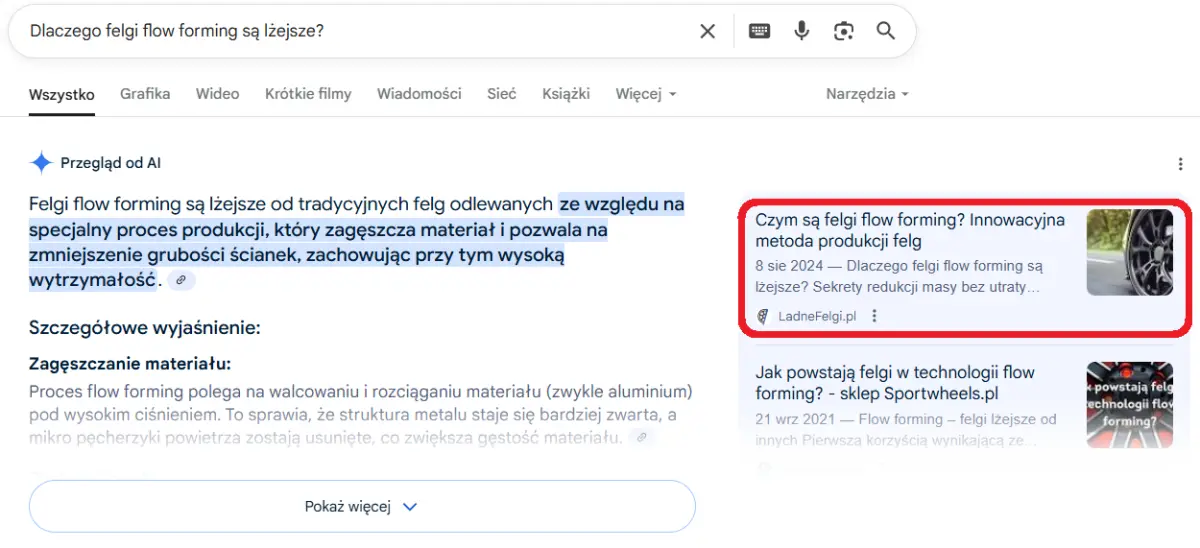This screenshot has height=548, width=1200.
Task: Open 'Czym są felgi flow forming?' article
Action: tap(909, 230)
